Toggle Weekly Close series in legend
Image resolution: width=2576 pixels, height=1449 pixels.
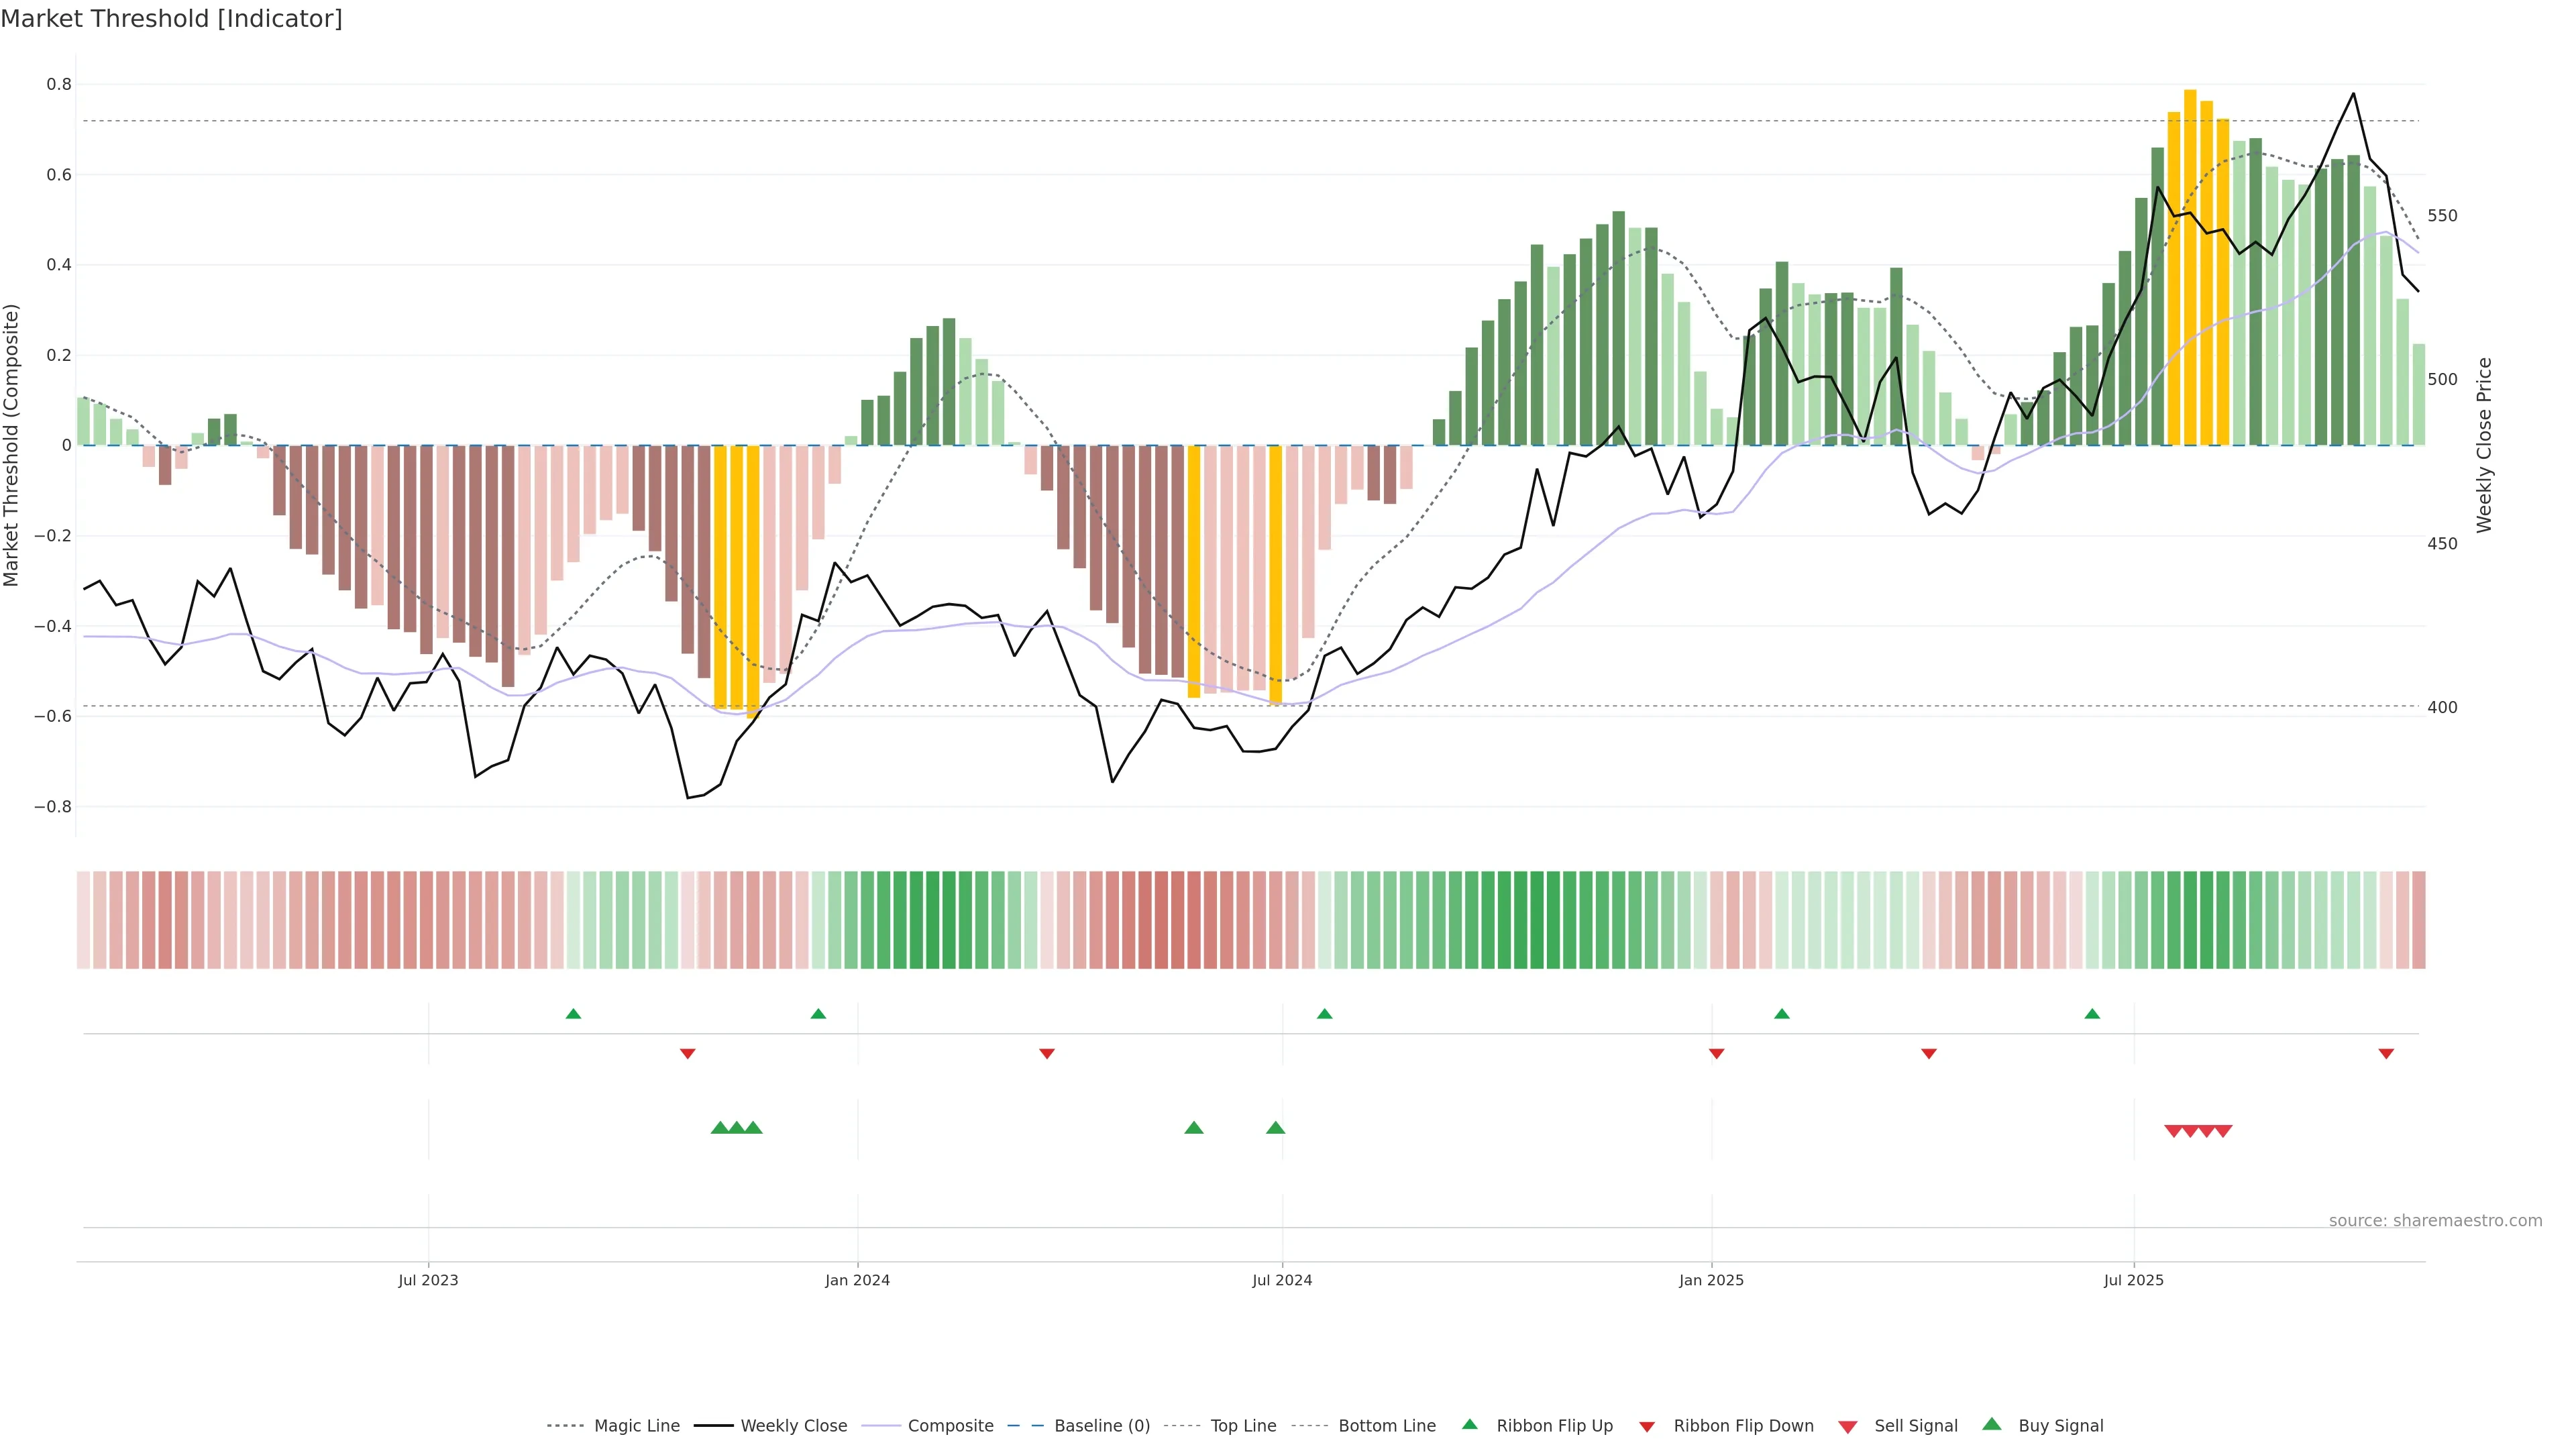[793, 1426]
